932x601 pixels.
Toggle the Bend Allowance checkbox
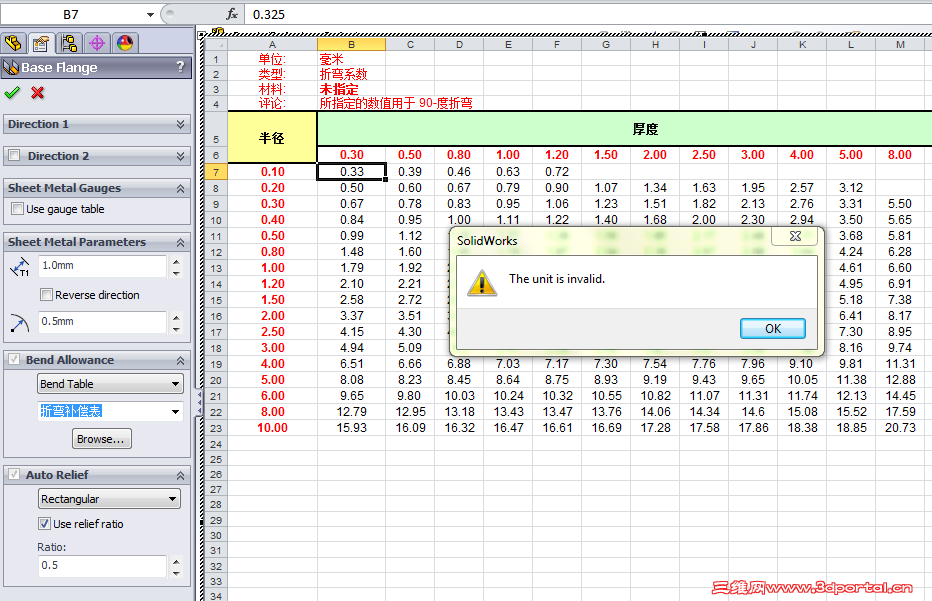[13, 360]
